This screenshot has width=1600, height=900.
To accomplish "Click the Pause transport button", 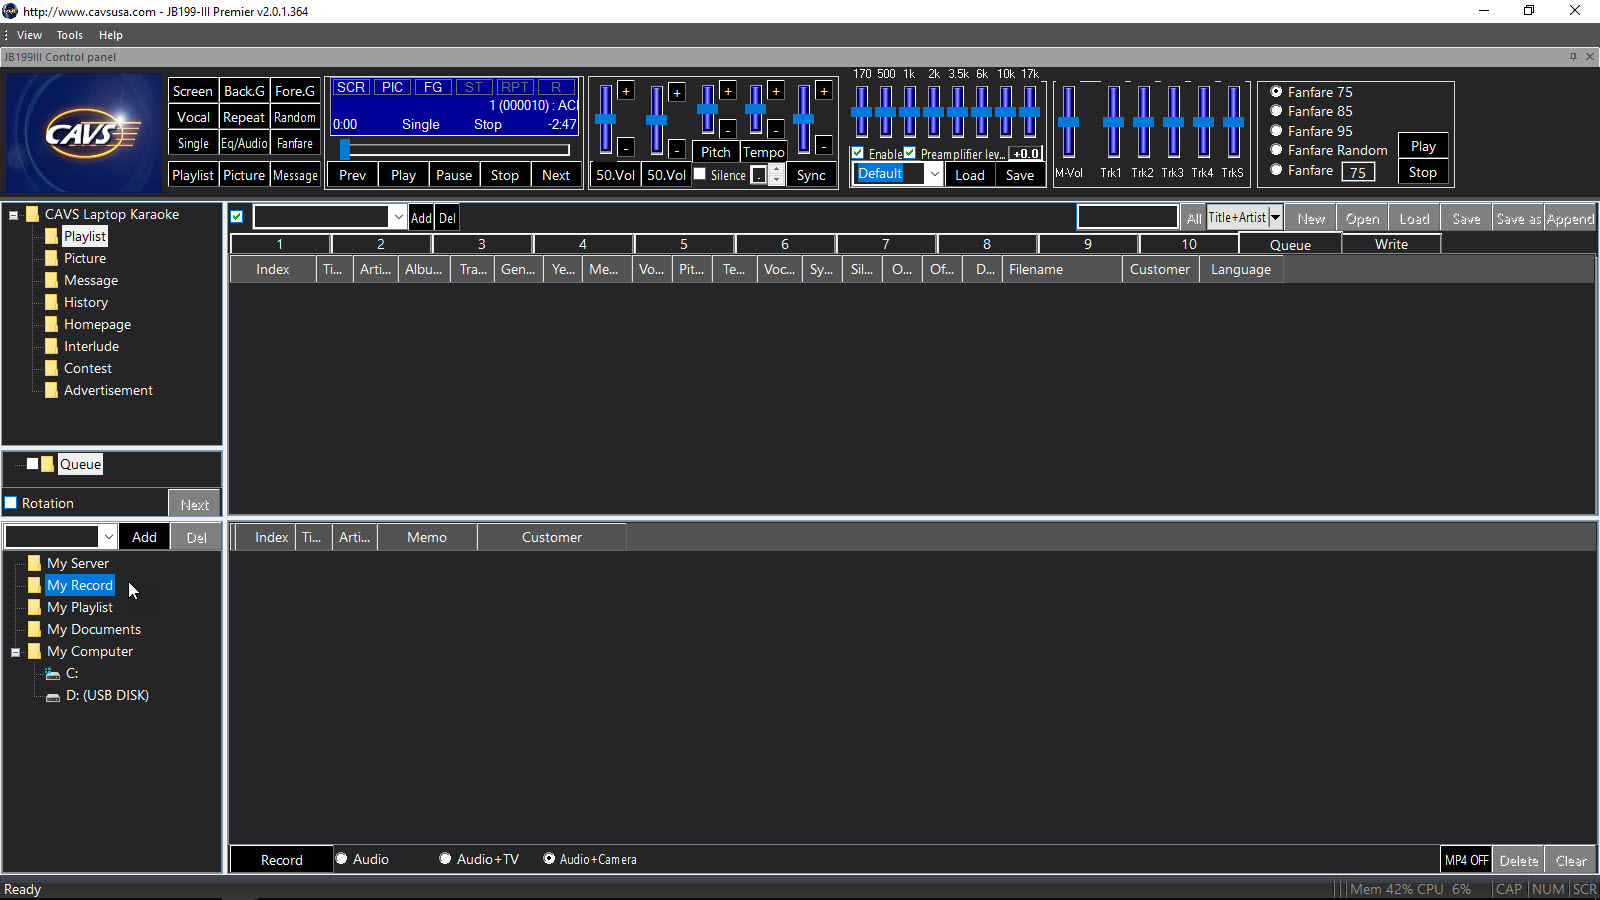I will pyautogui.click(x=454, y=175).
